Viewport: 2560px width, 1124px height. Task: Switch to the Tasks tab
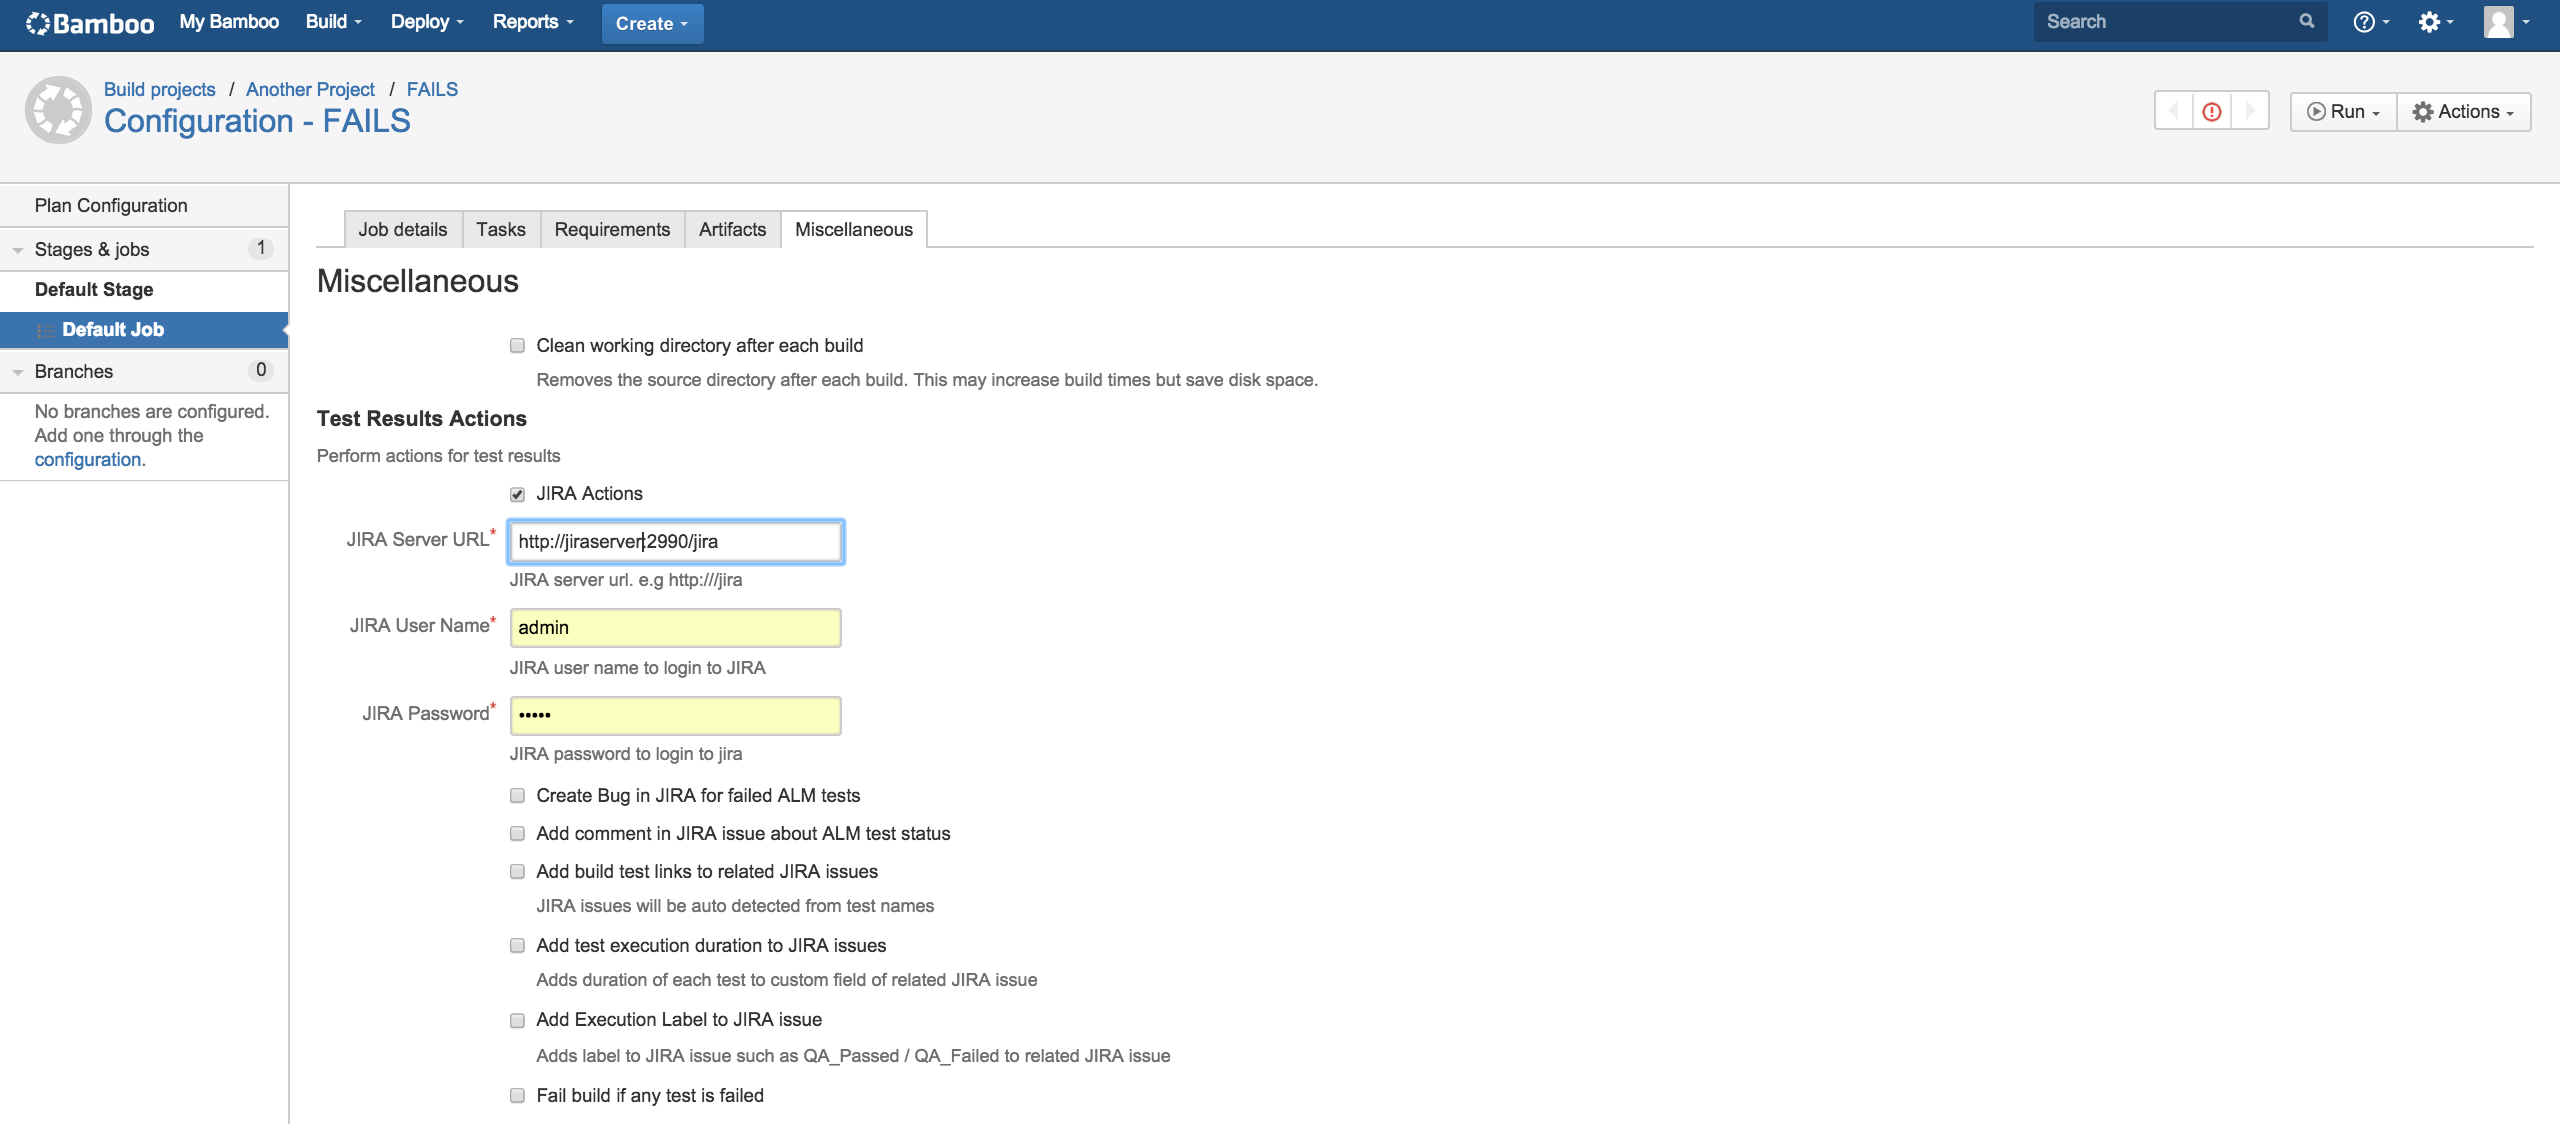pos(500,229)
